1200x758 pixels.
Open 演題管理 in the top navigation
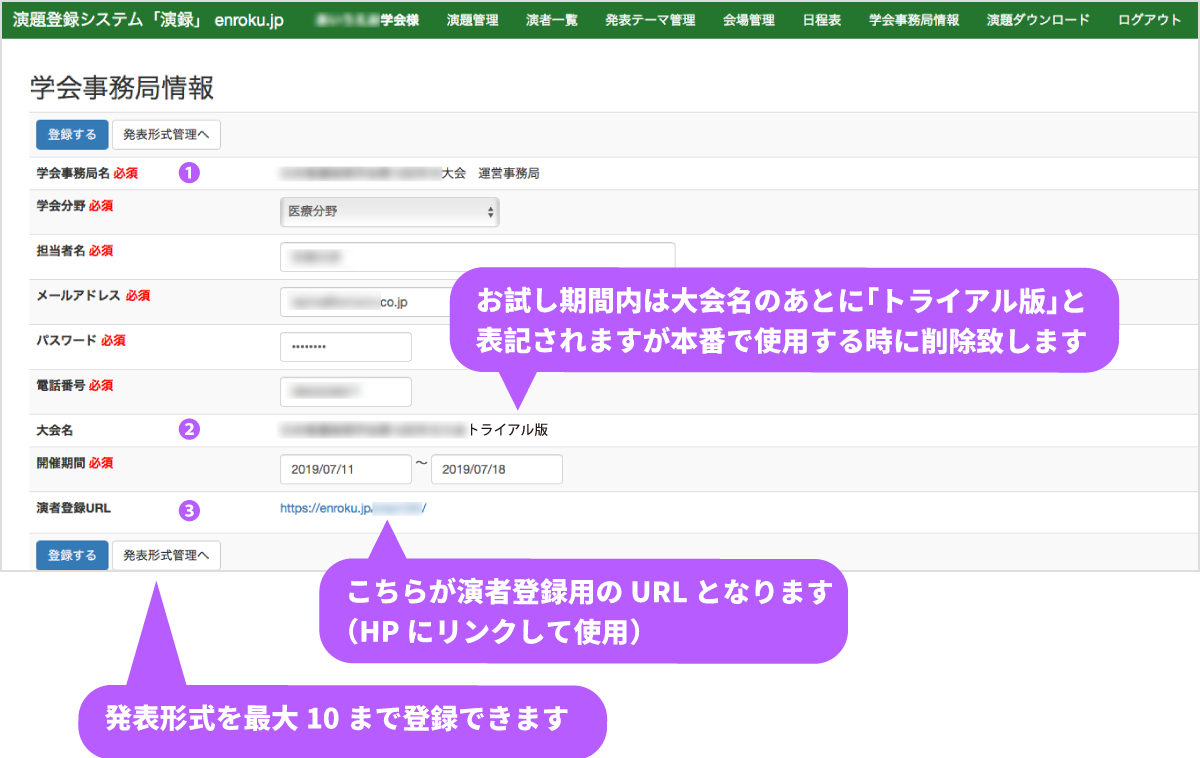[x=472, y=20]
